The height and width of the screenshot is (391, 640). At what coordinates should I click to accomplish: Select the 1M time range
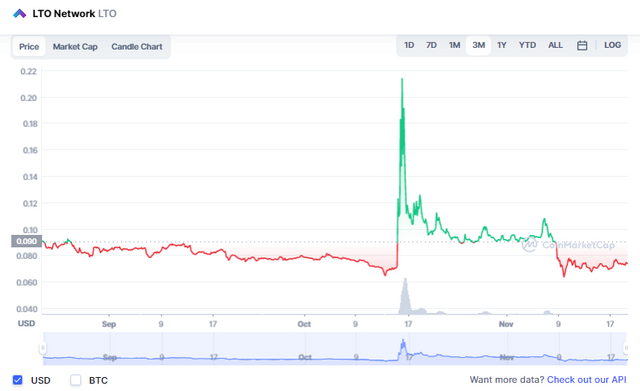click(x=454, y=45)
